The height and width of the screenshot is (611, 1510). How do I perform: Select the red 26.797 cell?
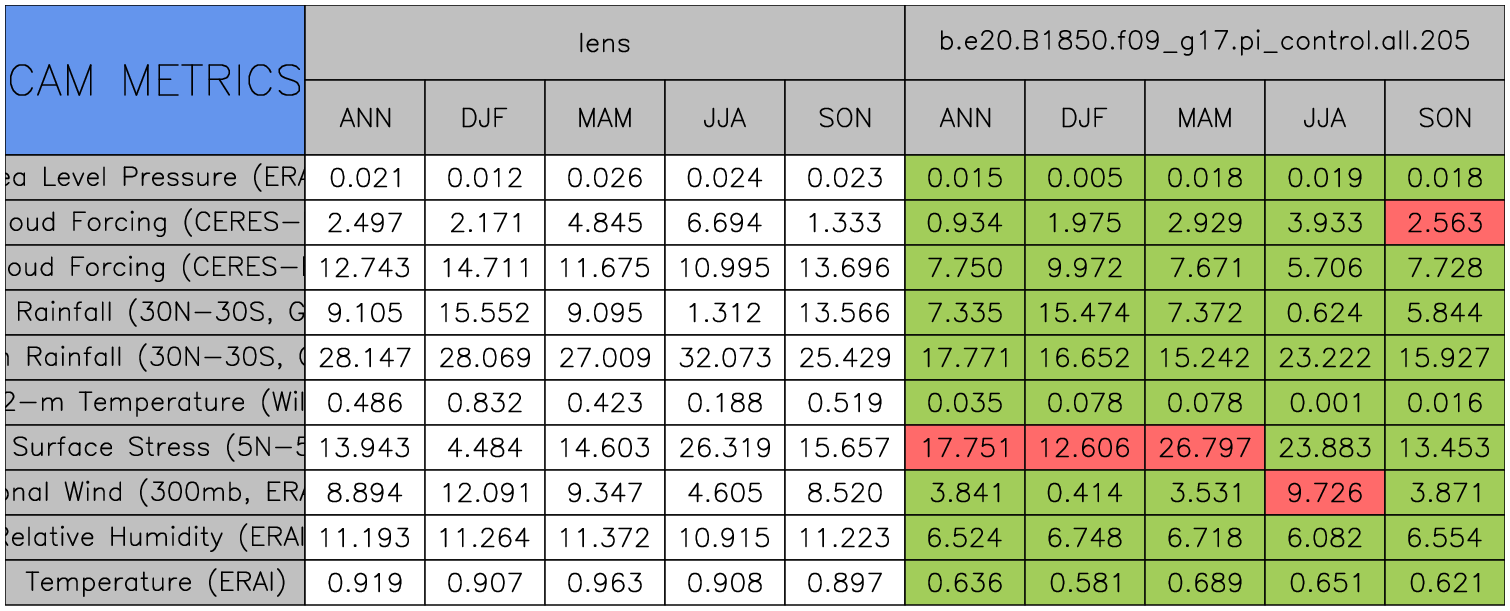[x=1204, y=448]
